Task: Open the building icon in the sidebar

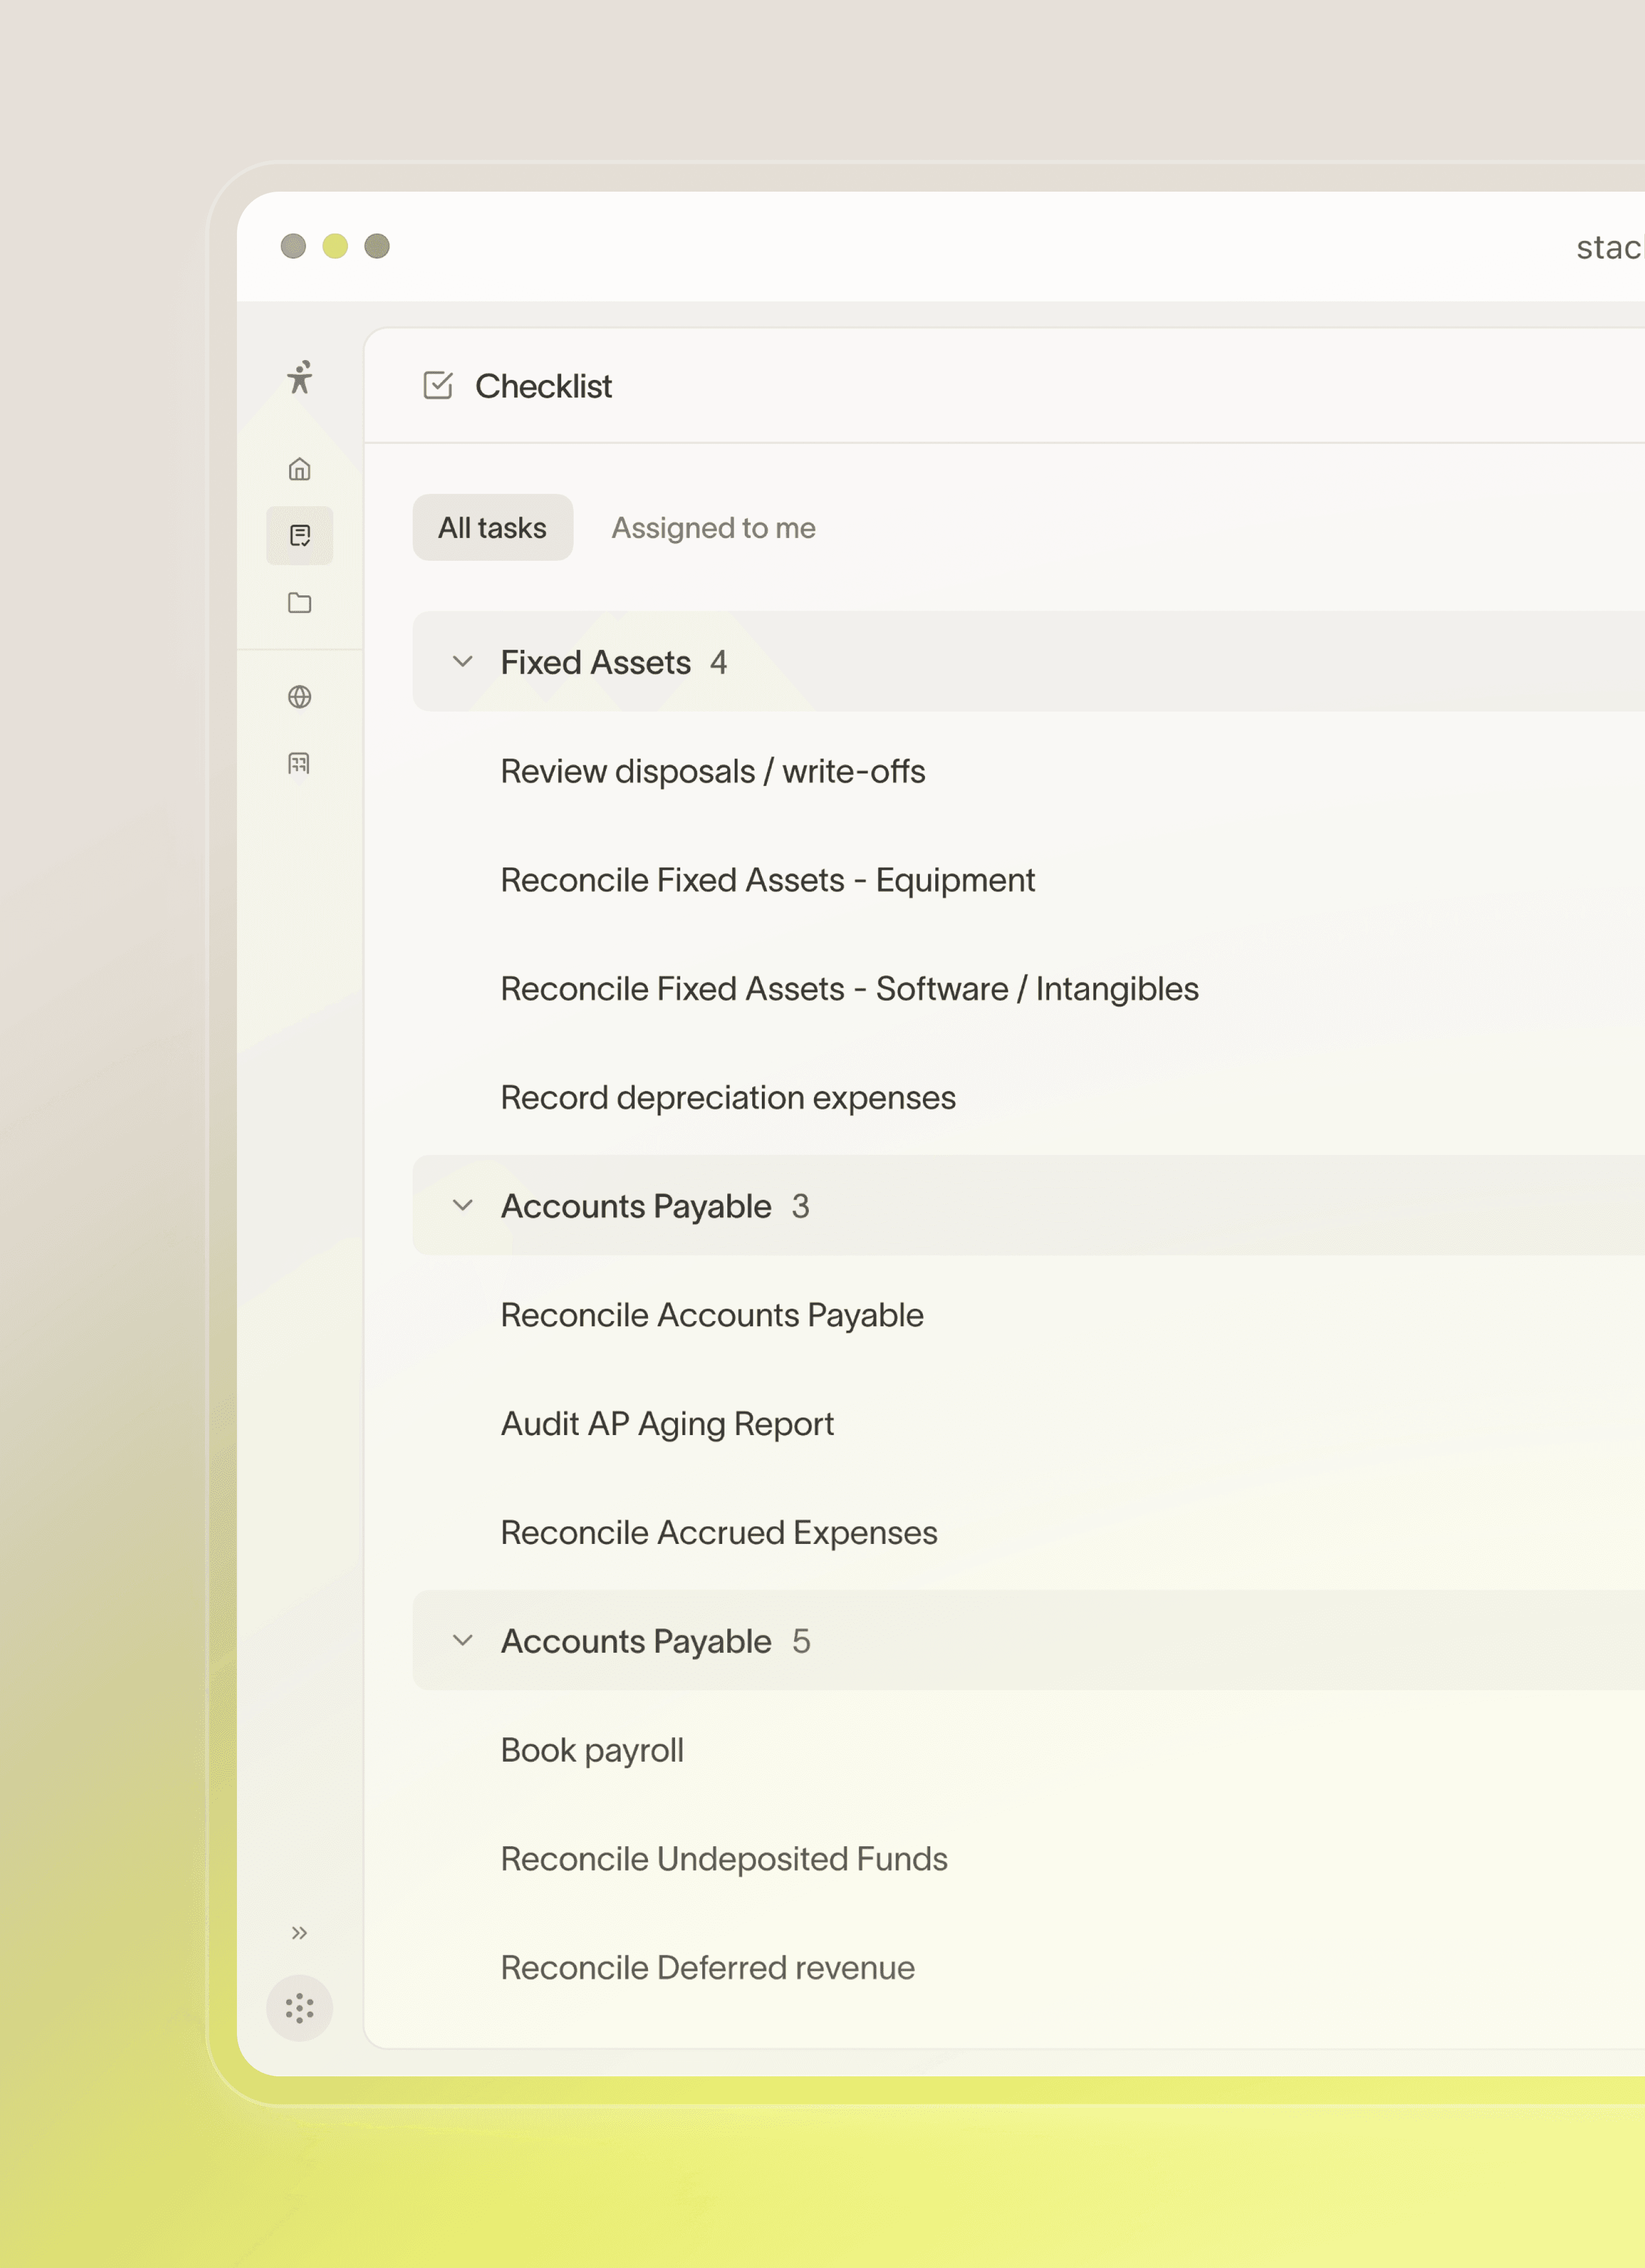Action: point(299,764)
